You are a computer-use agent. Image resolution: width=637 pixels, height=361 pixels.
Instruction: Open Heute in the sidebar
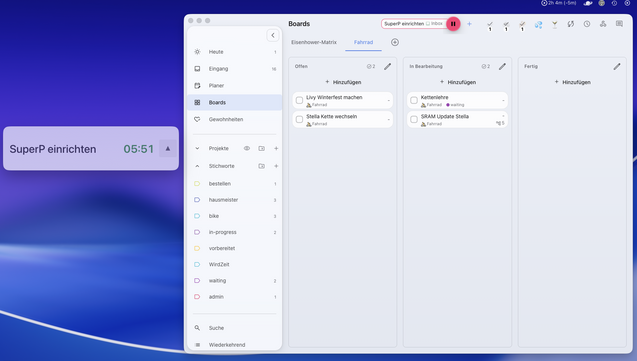coord(234,52)
